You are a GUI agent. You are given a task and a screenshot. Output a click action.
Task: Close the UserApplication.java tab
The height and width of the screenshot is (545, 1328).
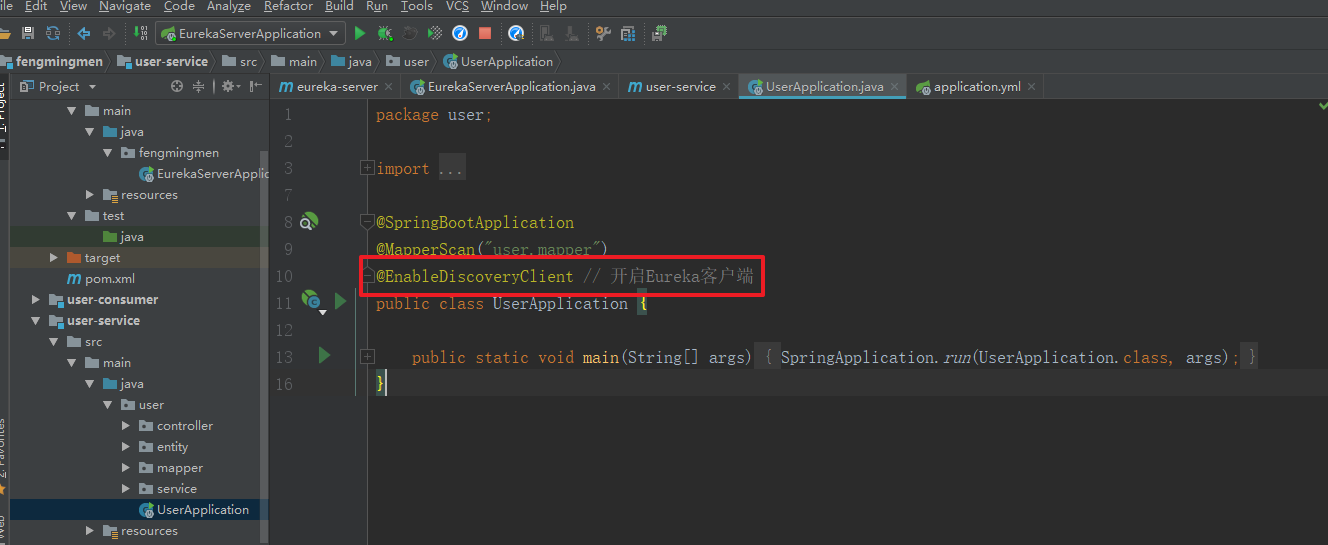(895, 87)
